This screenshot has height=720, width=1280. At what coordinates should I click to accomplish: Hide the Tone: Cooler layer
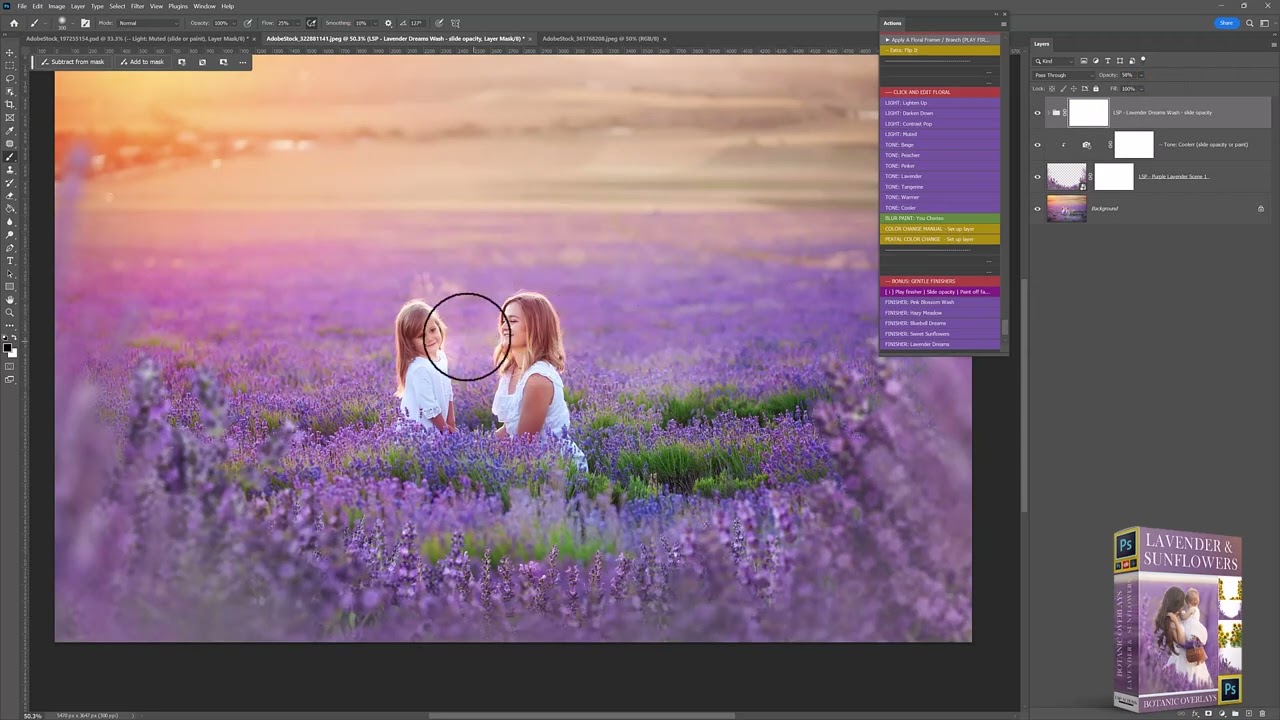point(1037,145)
